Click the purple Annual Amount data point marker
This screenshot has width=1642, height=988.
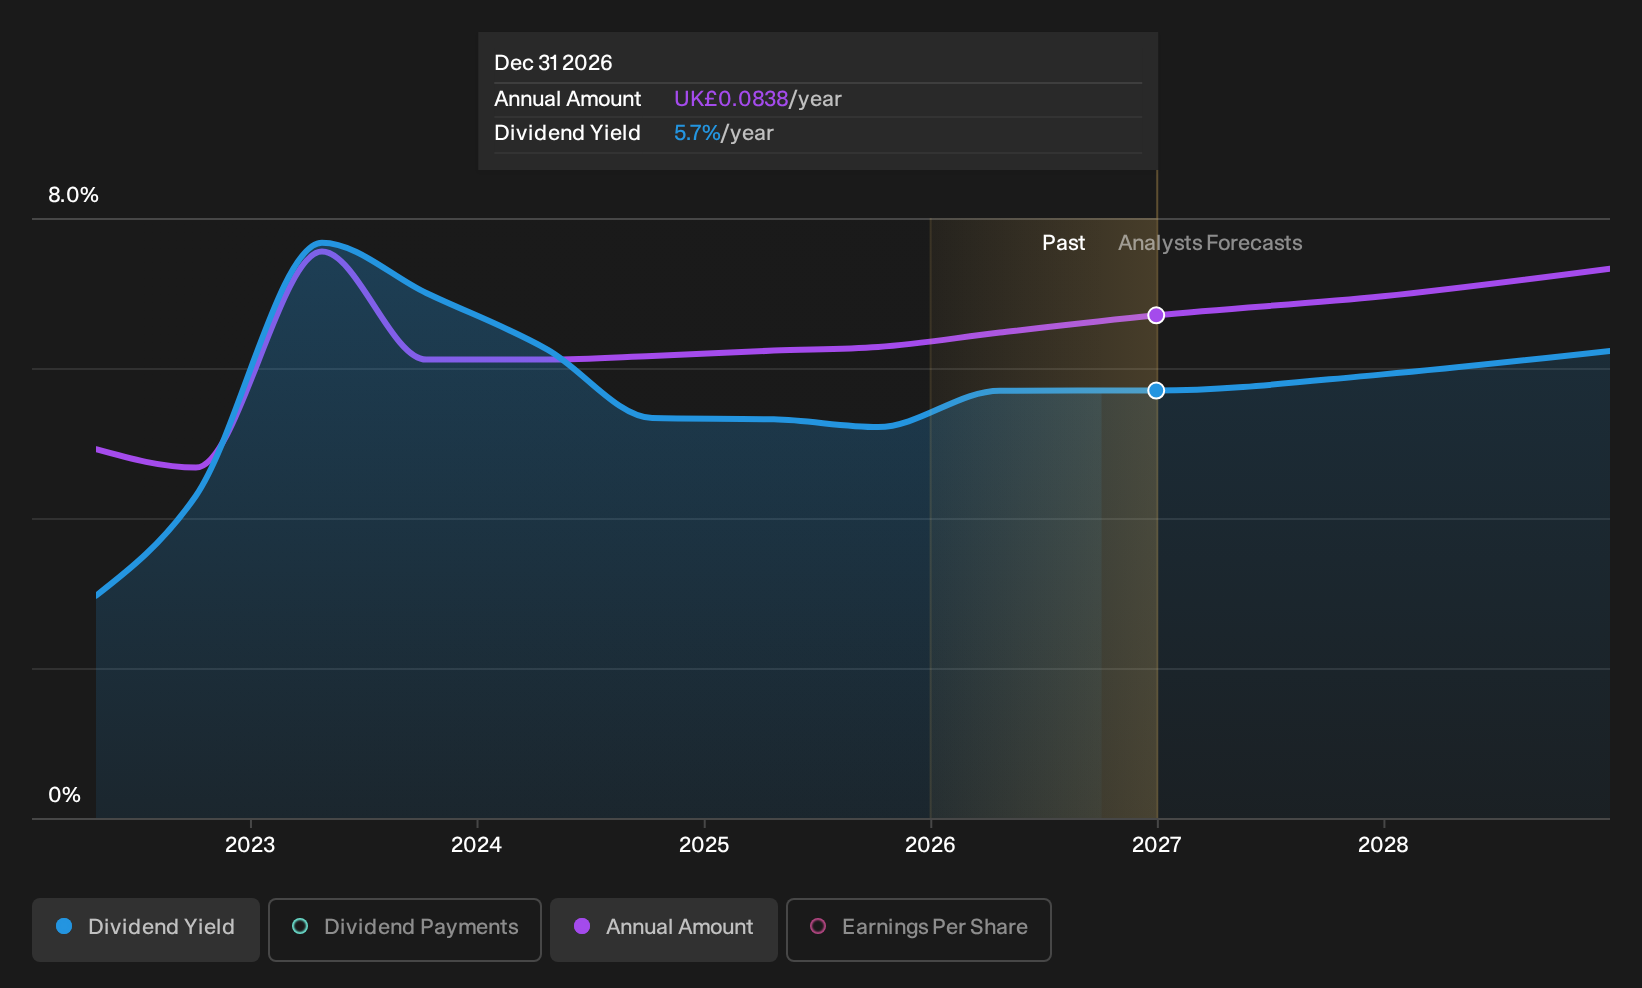(x=1156, y=315)
